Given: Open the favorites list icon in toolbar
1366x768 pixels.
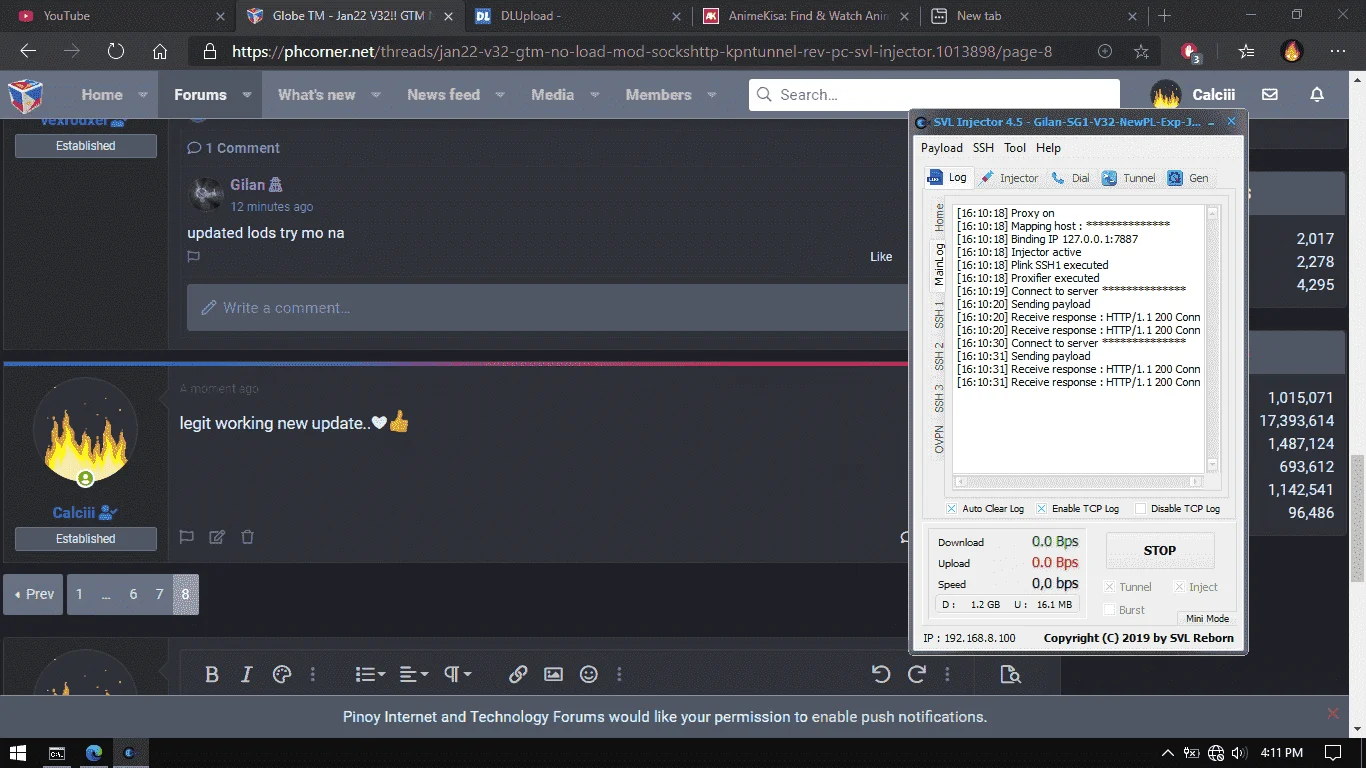Looking at the screenshot, I should 1246,52.
